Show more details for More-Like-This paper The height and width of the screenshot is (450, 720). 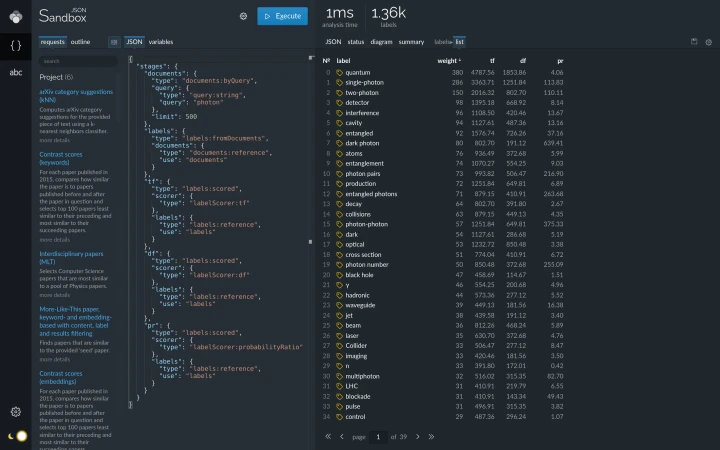[55, 359]
